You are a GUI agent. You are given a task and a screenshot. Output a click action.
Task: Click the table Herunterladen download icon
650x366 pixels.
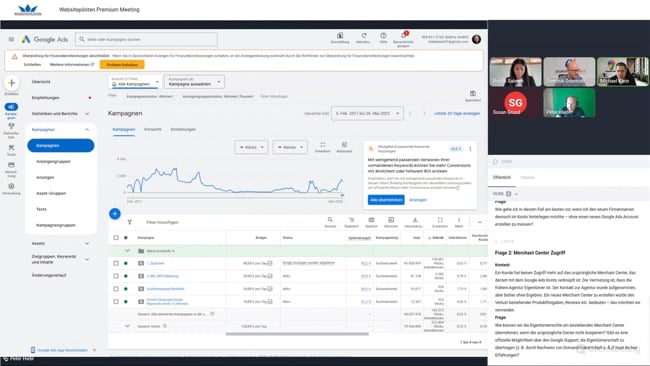(x=415, y=220)
